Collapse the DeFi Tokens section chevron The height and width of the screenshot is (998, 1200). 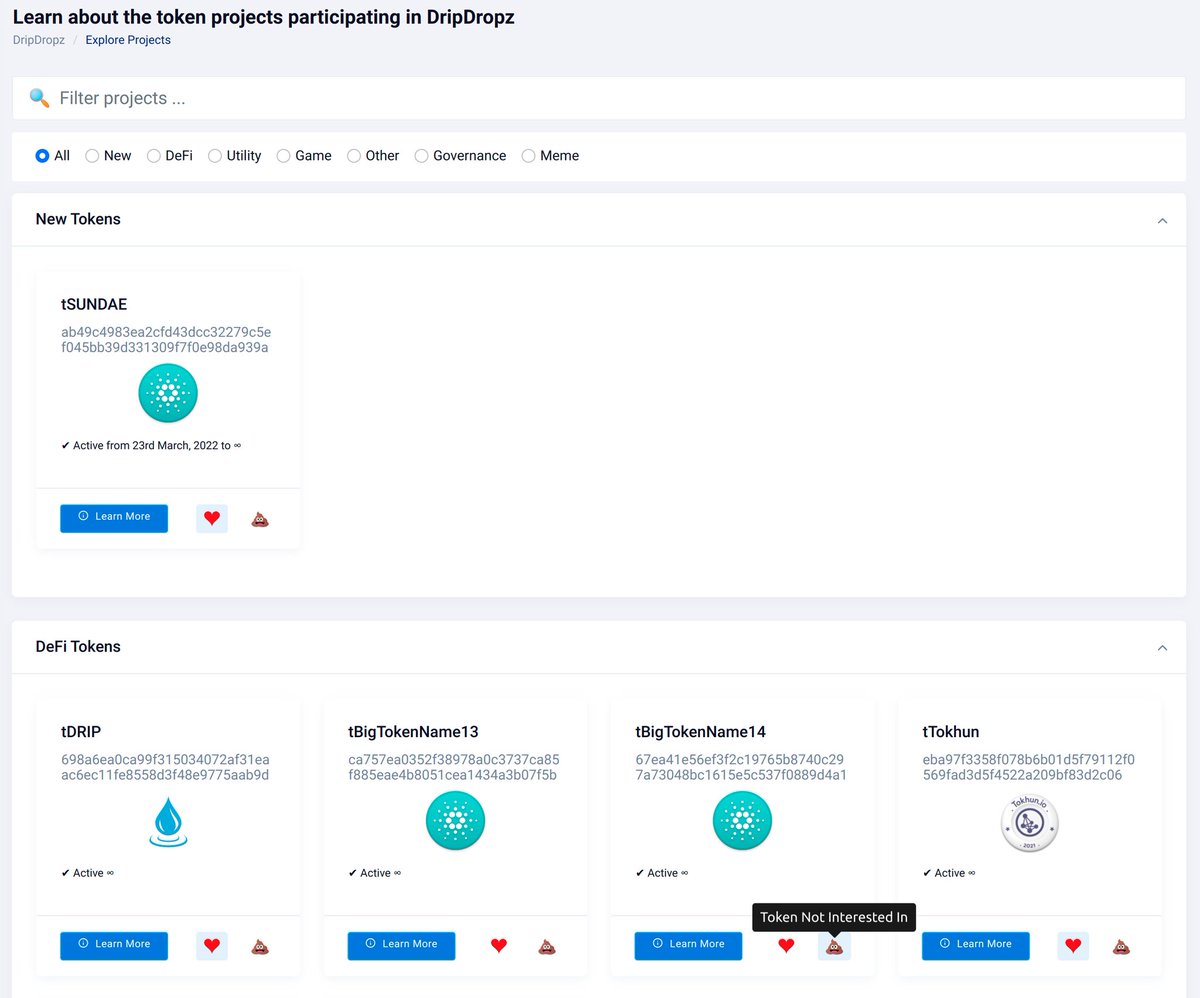(1162, 648)
